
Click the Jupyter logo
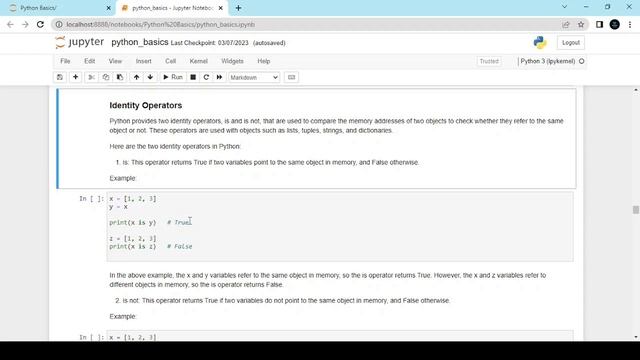point(80,42)
